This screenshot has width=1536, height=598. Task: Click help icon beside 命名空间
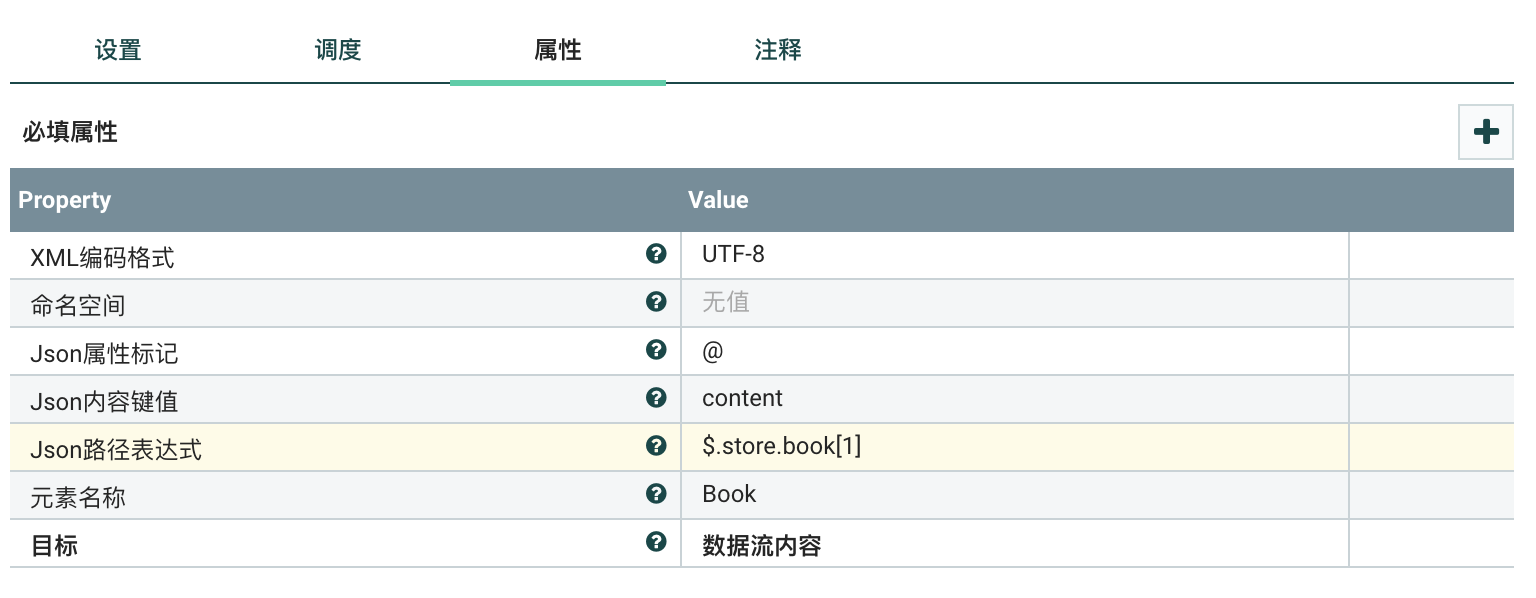click(656, 302)
